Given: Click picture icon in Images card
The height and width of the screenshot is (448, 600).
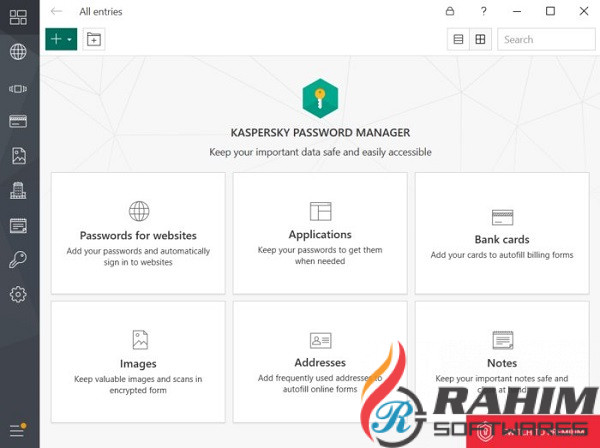Looking at the screenshot, I should [140, 340].
